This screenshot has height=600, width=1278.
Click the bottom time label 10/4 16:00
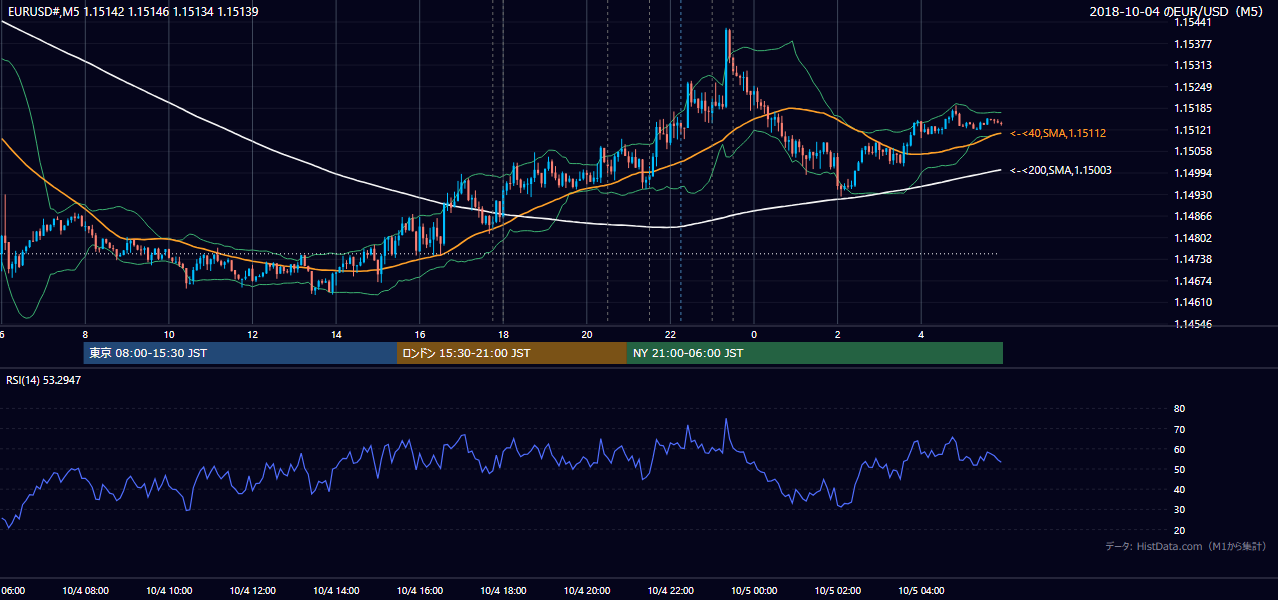420,591
